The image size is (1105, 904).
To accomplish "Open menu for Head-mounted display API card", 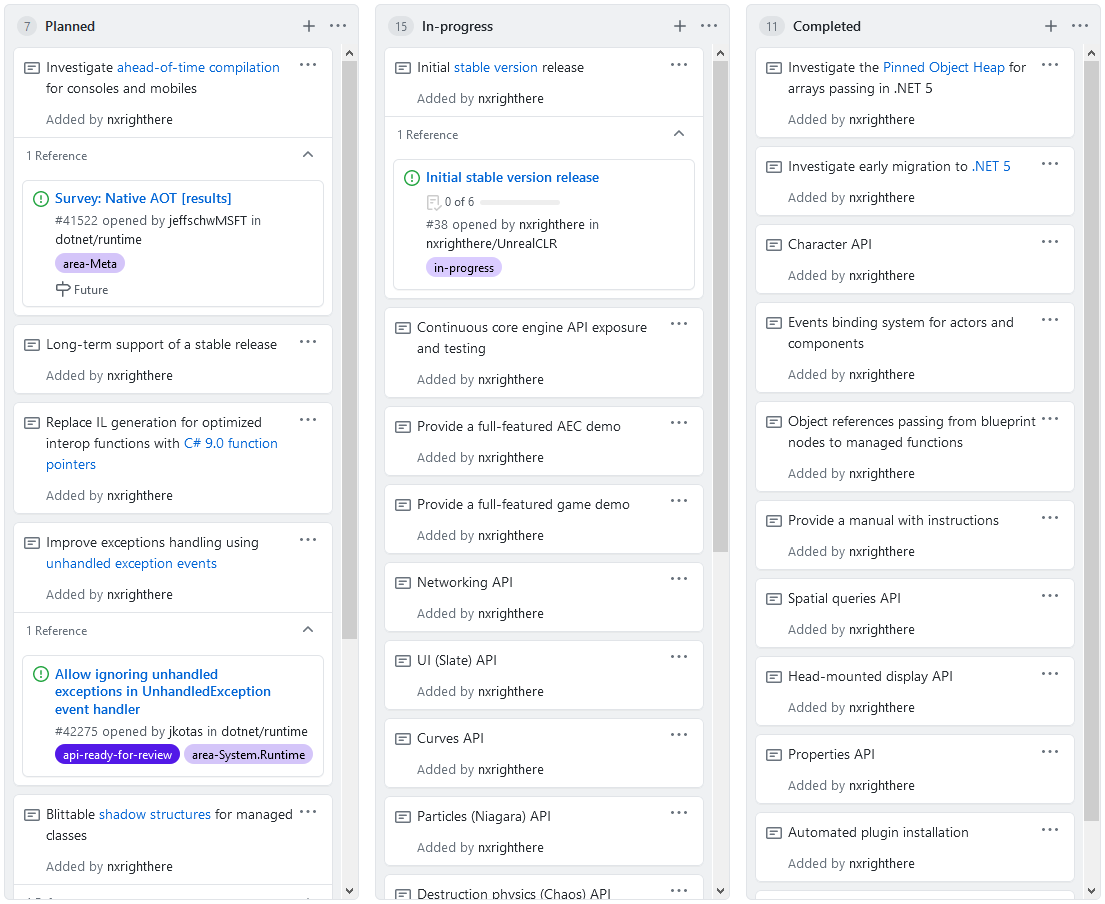I will coord(1050,674).
